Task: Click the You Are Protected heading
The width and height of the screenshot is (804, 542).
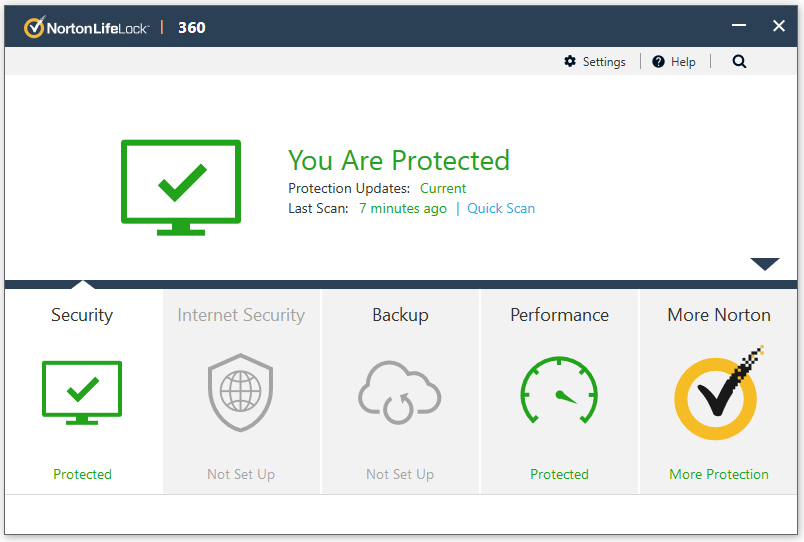Action: coord(399,160)
